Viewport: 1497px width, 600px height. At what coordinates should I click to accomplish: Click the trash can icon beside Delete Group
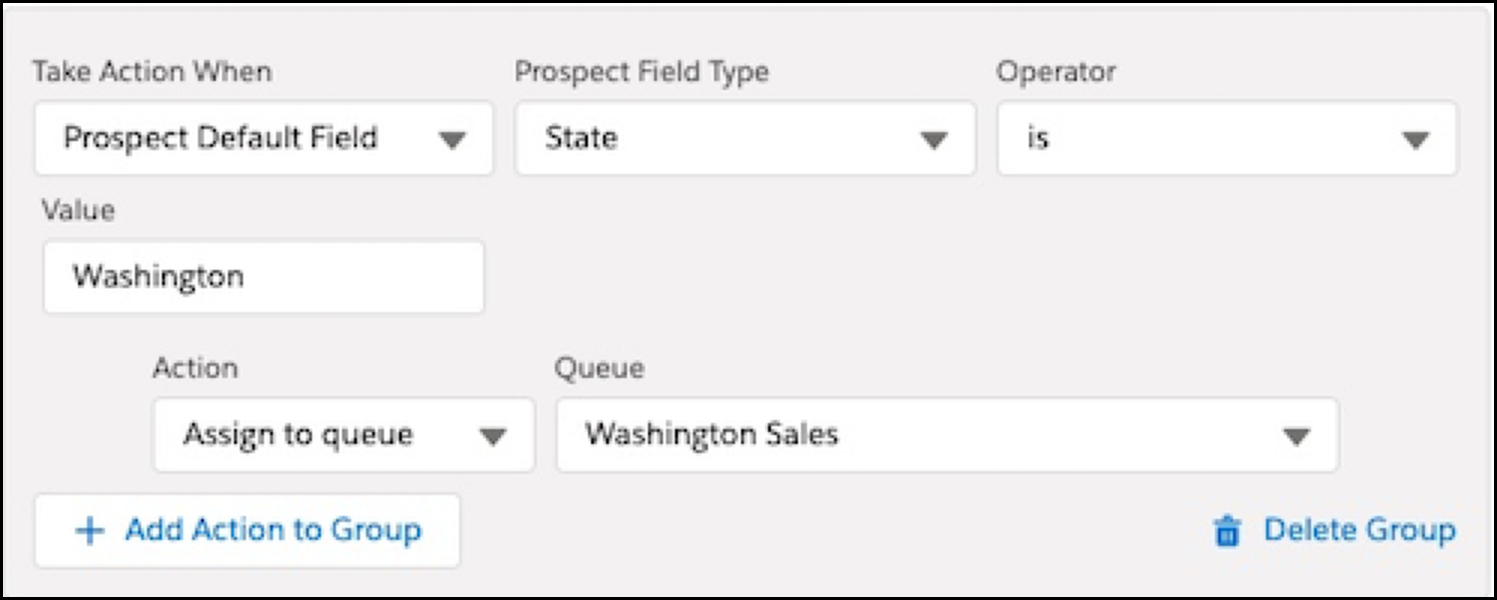tap(1226, 532)
